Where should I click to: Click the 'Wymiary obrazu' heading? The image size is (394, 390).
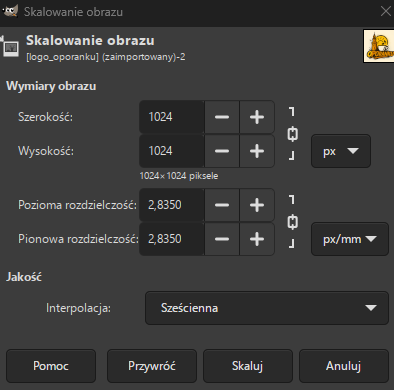pyautogui.click(x=51, y=86)
